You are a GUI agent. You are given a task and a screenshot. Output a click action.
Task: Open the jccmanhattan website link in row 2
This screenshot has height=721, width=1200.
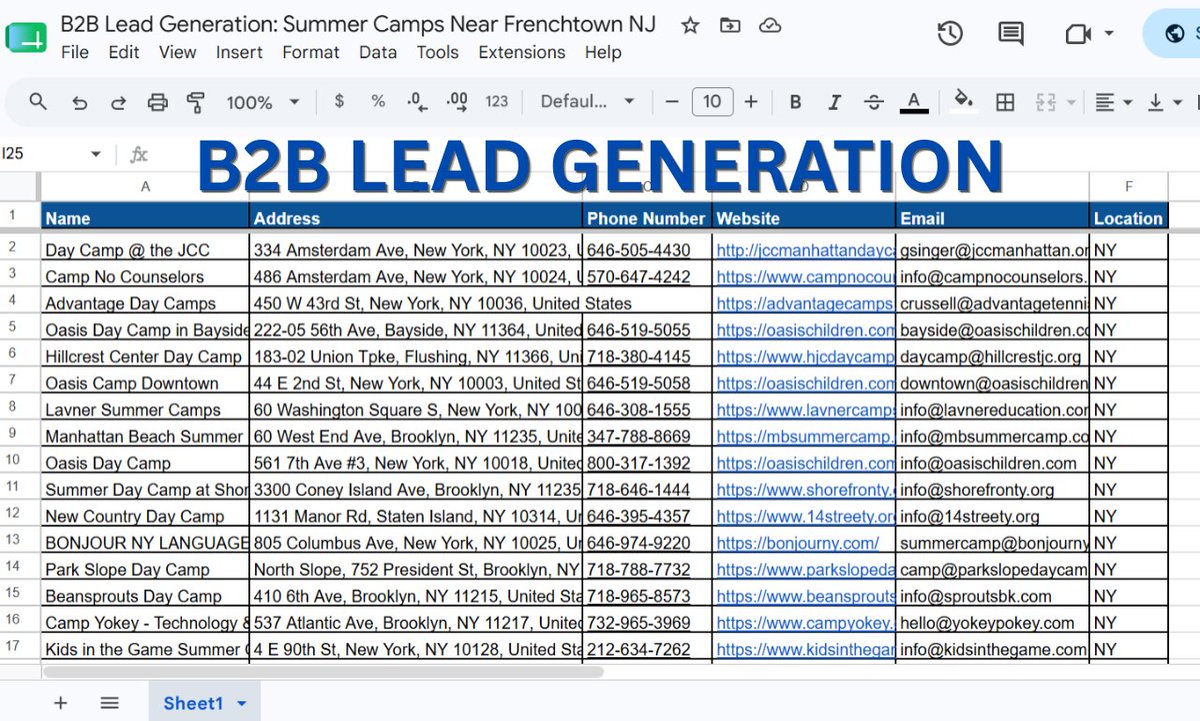point(805,250)
